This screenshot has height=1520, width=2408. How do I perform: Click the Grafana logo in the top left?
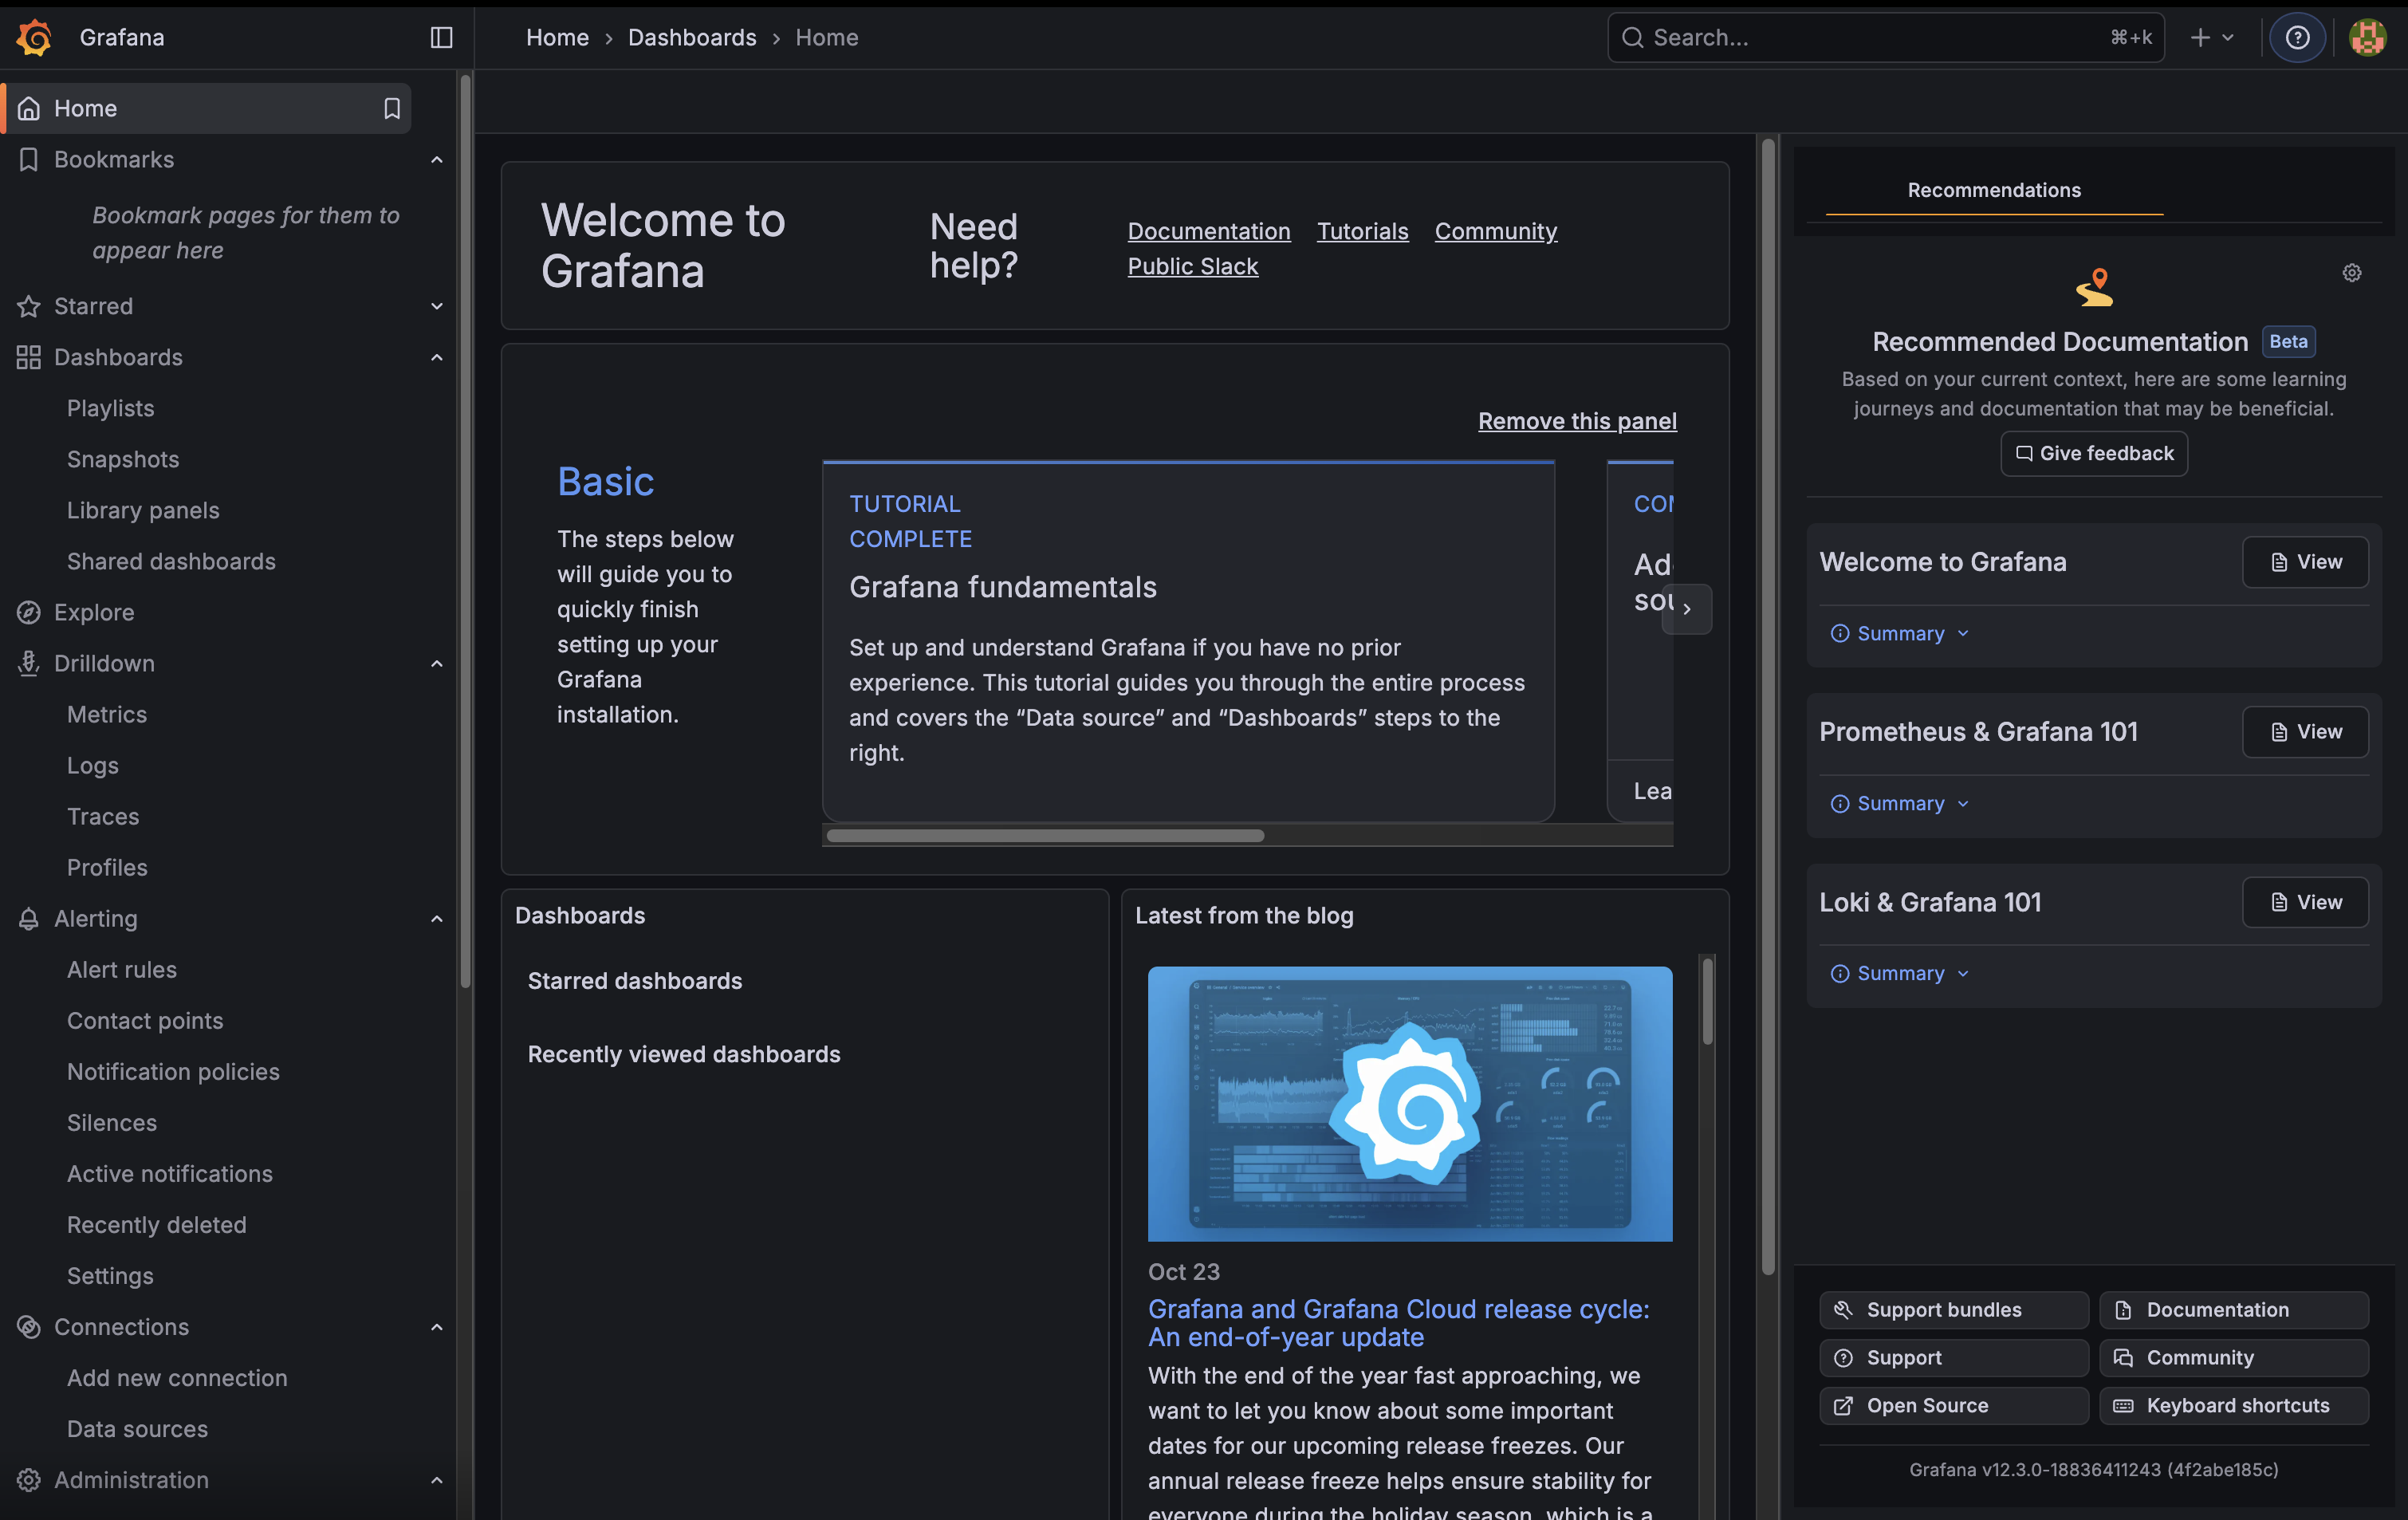point(33,37)
